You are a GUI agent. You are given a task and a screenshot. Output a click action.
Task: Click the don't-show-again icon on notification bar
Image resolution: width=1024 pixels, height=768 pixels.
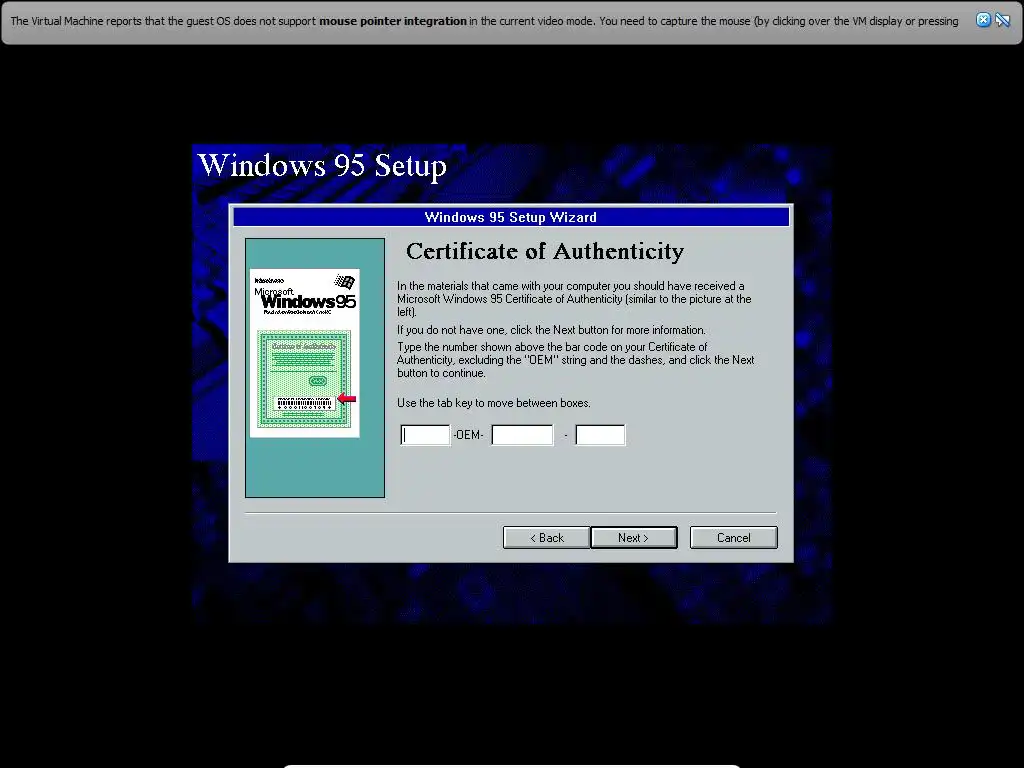point(1002,20)
